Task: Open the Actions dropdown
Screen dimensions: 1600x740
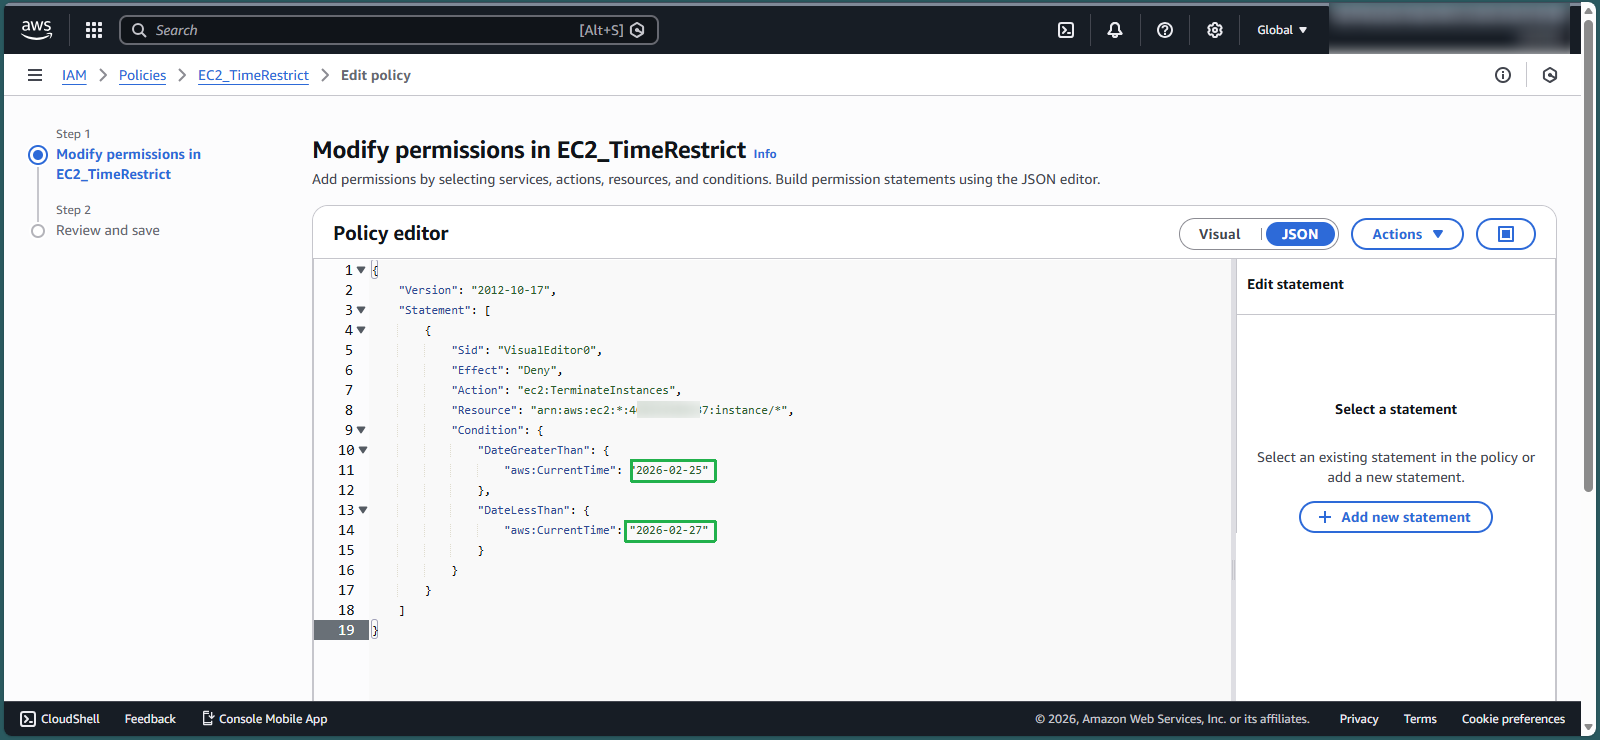Action: tap(1407, 234)
